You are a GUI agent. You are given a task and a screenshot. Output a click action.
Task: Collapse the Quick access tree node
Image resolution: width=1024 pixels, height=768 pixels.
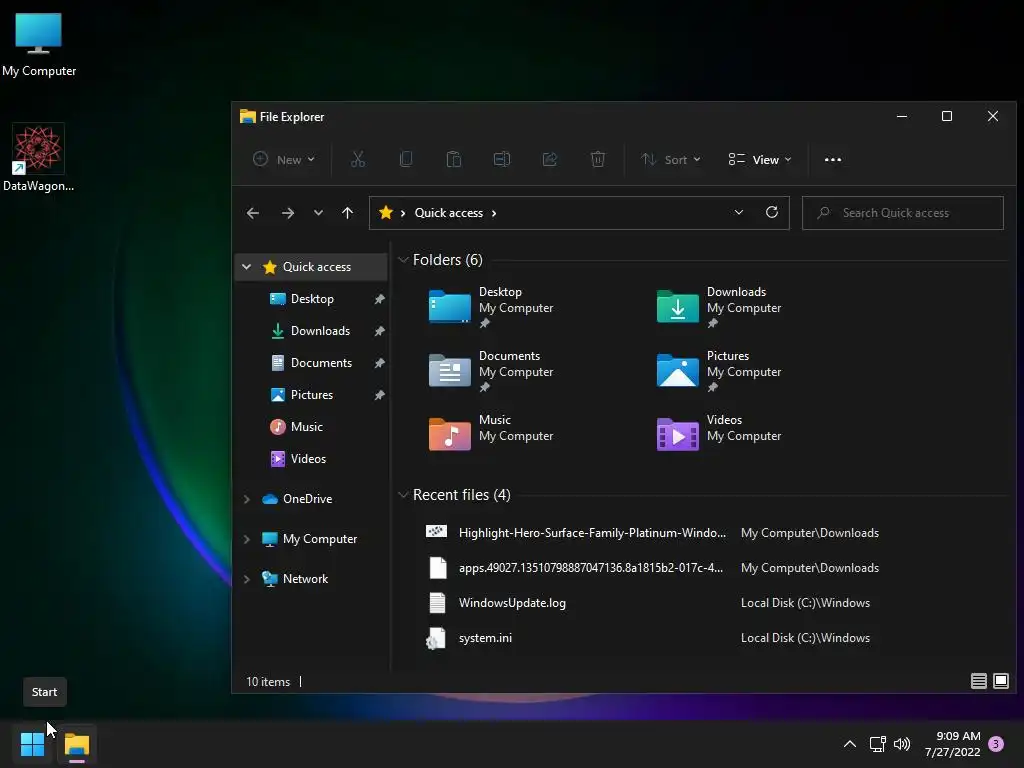click(x=247, y=266)
